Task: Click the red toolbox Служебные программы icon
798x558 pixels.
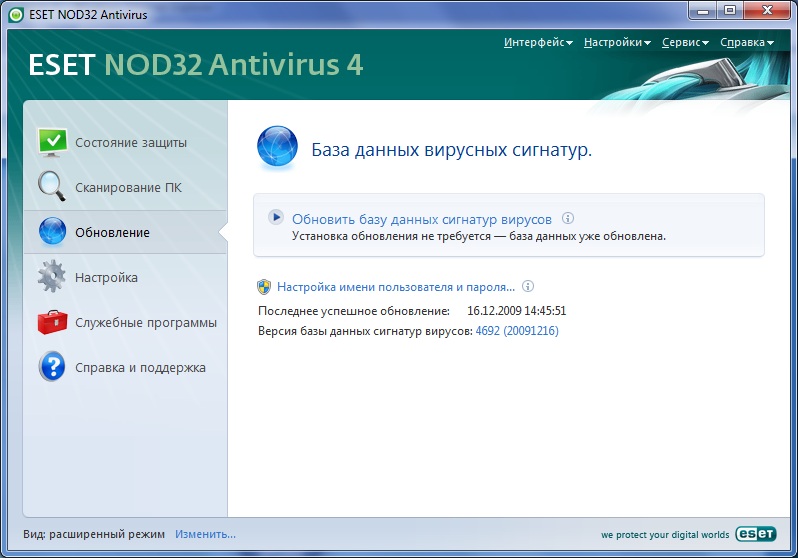Action: click(52, 322)
